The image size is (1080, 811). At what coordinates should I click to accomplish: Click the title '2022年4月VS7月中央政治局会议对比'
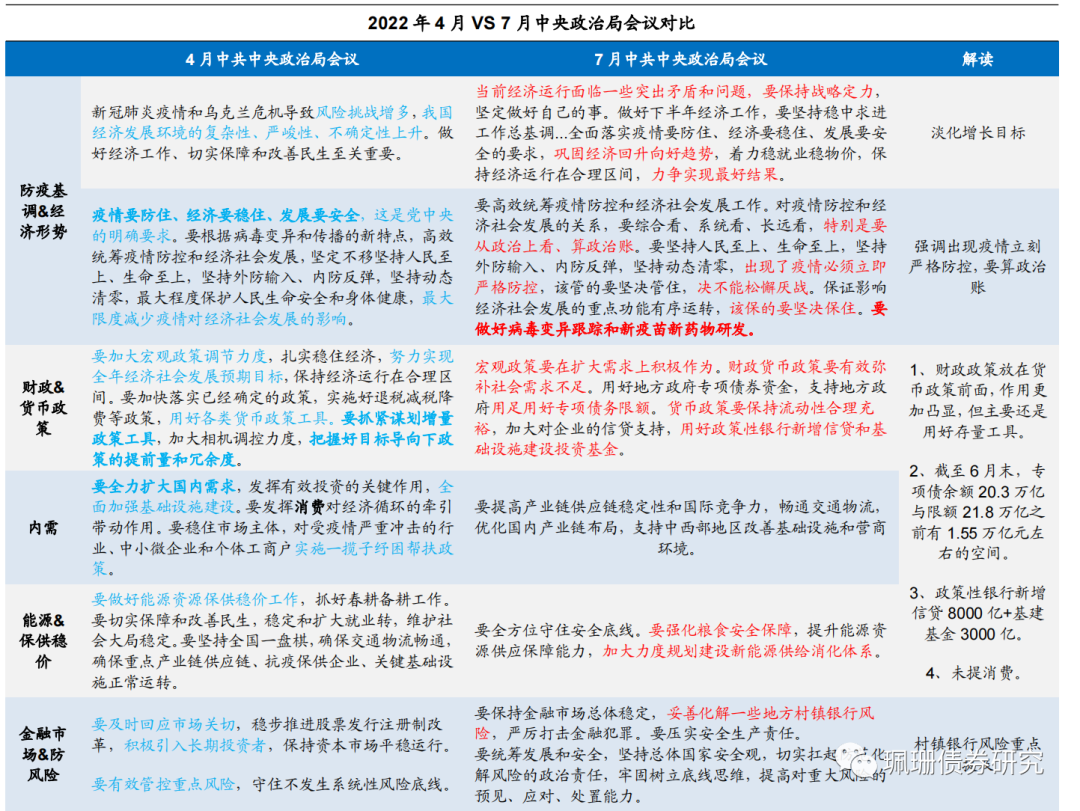pos(530,23)
